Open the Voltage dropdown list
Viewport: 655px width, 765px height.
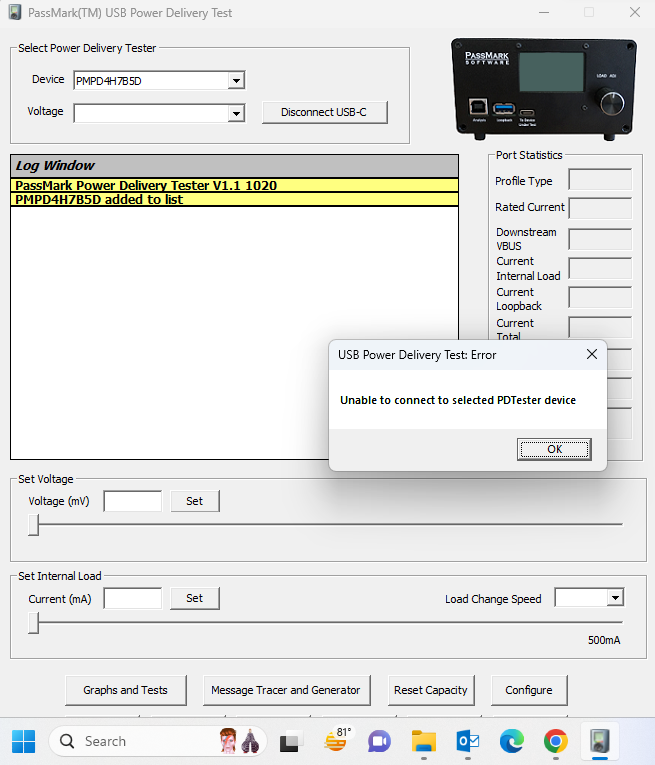click(236, 114)
